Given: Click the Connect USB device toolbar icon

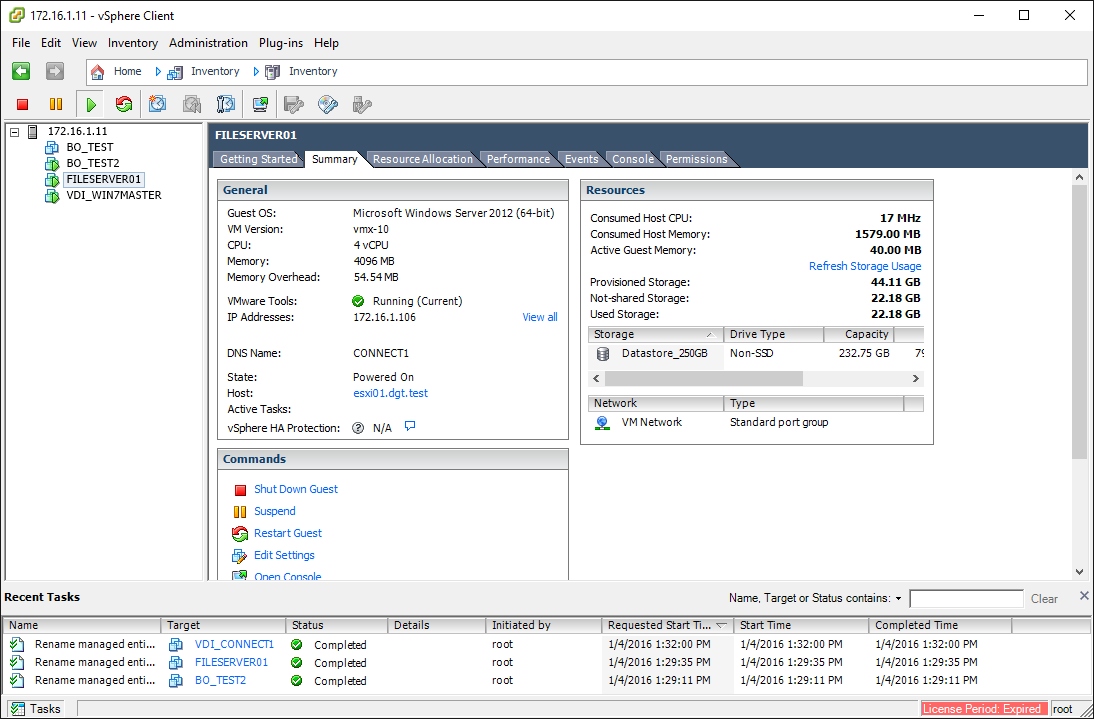Looking at the screenshot, I should click(362, 105).
